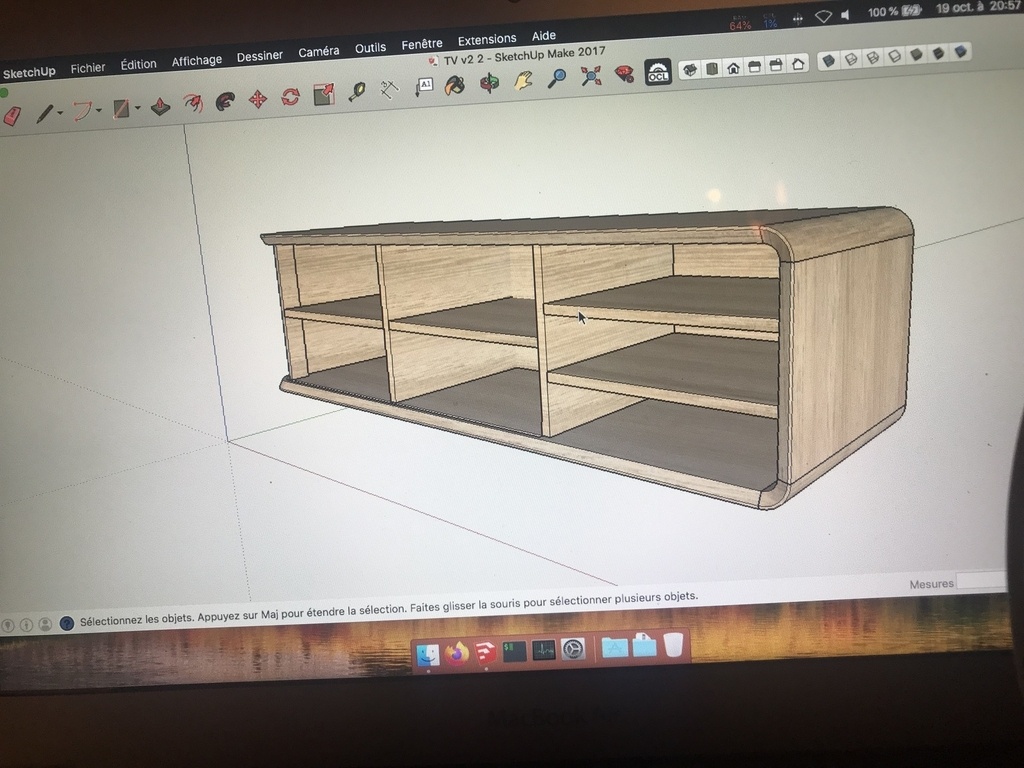
Task: Open Terminal from the Dock
Action: pyautogui.click(x=515, y=651)
